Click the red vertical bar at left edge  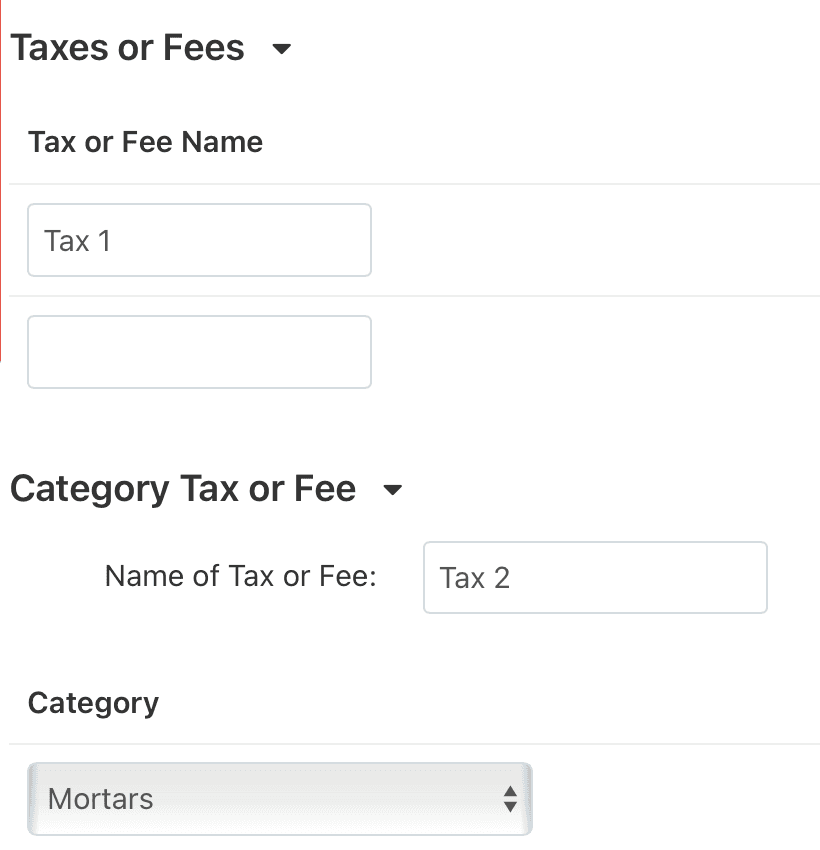pyautogui.click(x=1, y=181)
